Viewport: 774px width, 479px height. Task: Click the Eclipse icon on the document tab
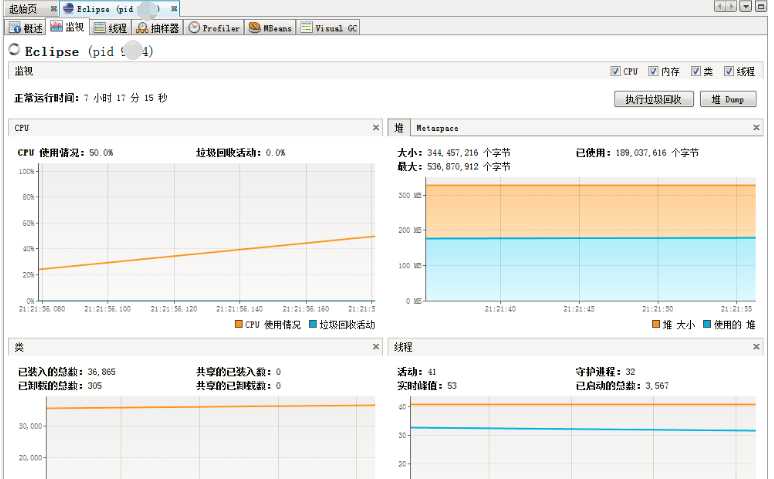point(69,8)
